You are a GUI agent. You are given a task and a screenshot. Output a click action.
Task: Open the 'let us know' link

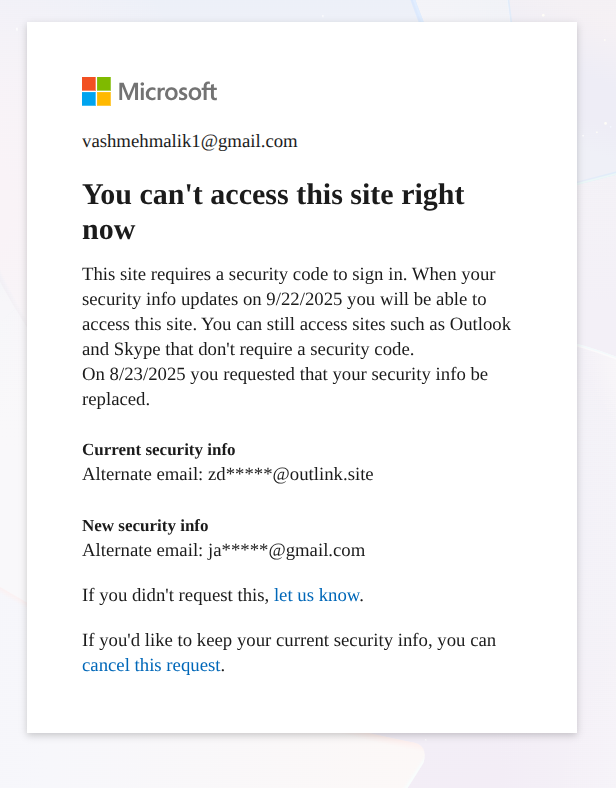click(317, 595)
